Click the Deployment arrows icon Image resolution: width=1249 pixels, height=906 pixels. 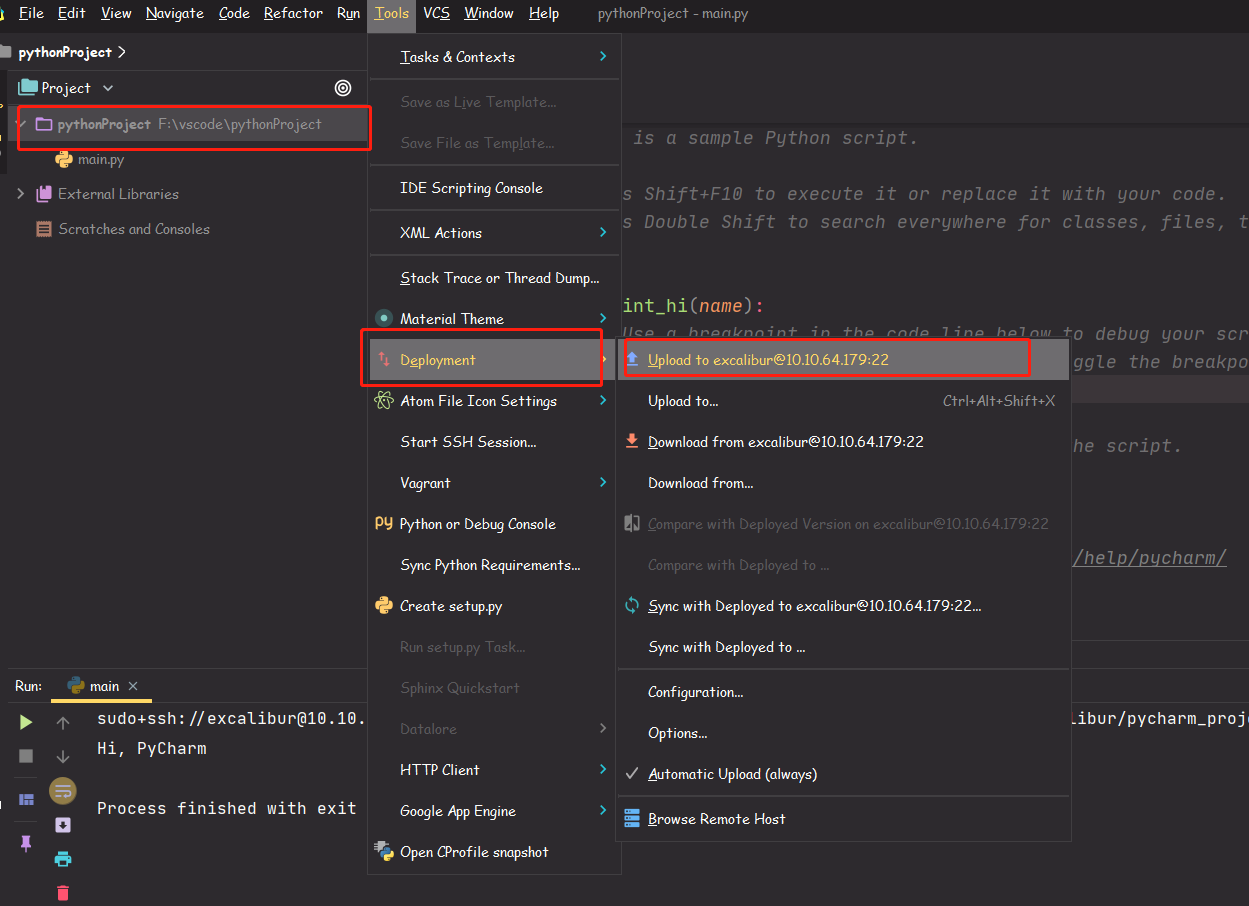tap(384, 360)
